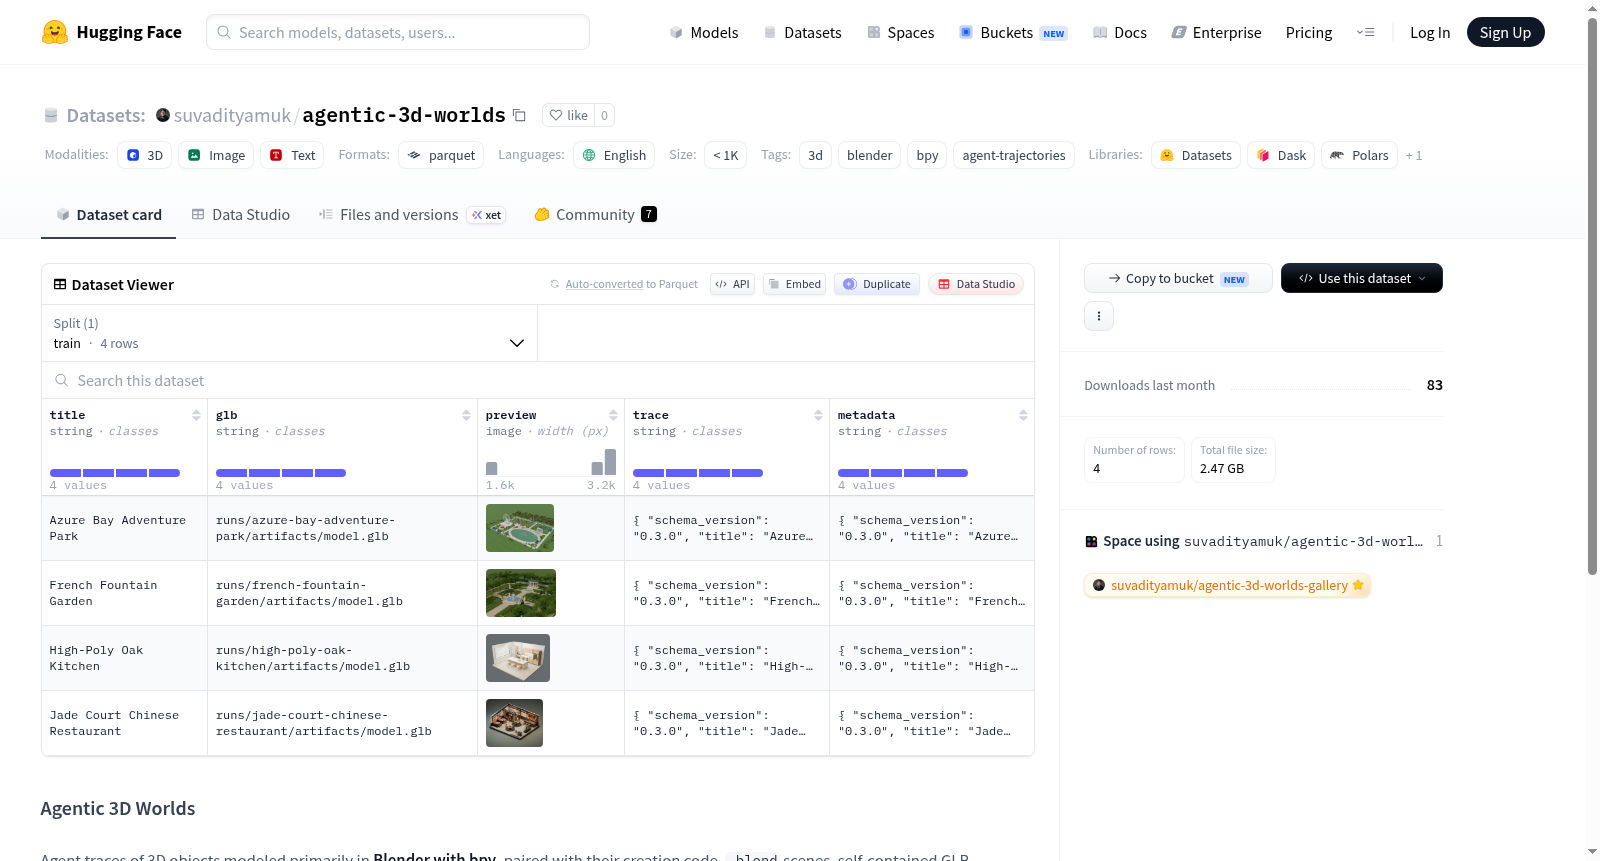This screenshot has height=861, width=1600.
Task: Sort the title column
Action: [x=196, y=415]
